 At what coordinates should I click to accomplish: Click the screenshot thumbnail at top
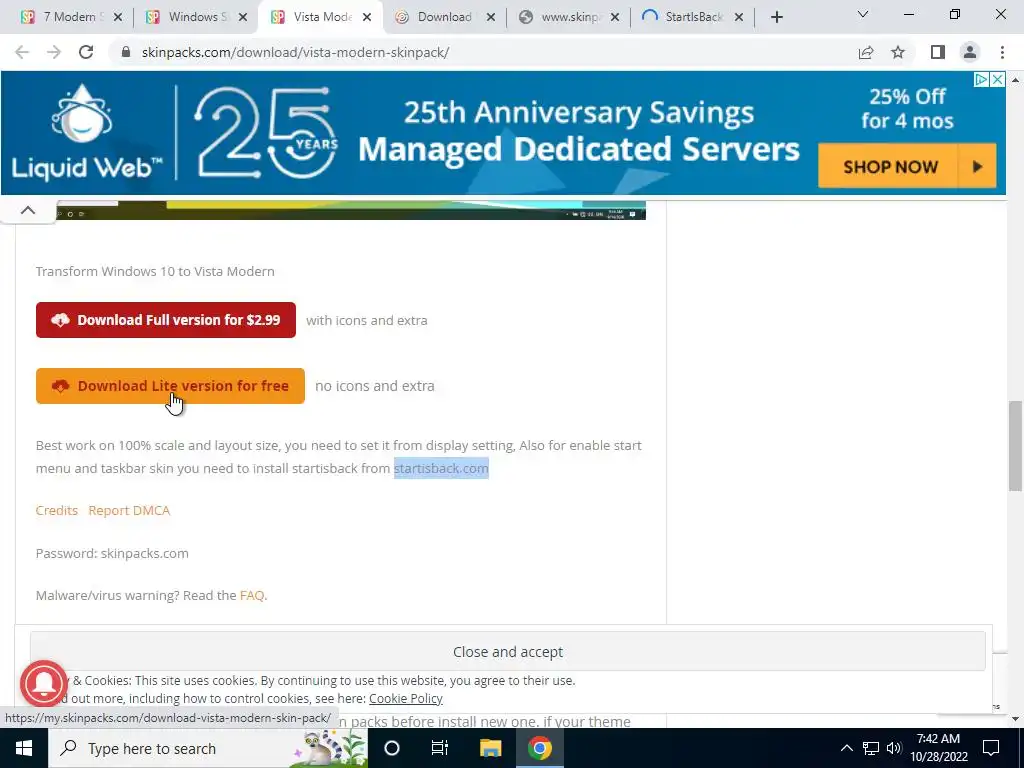pos(351,210)
